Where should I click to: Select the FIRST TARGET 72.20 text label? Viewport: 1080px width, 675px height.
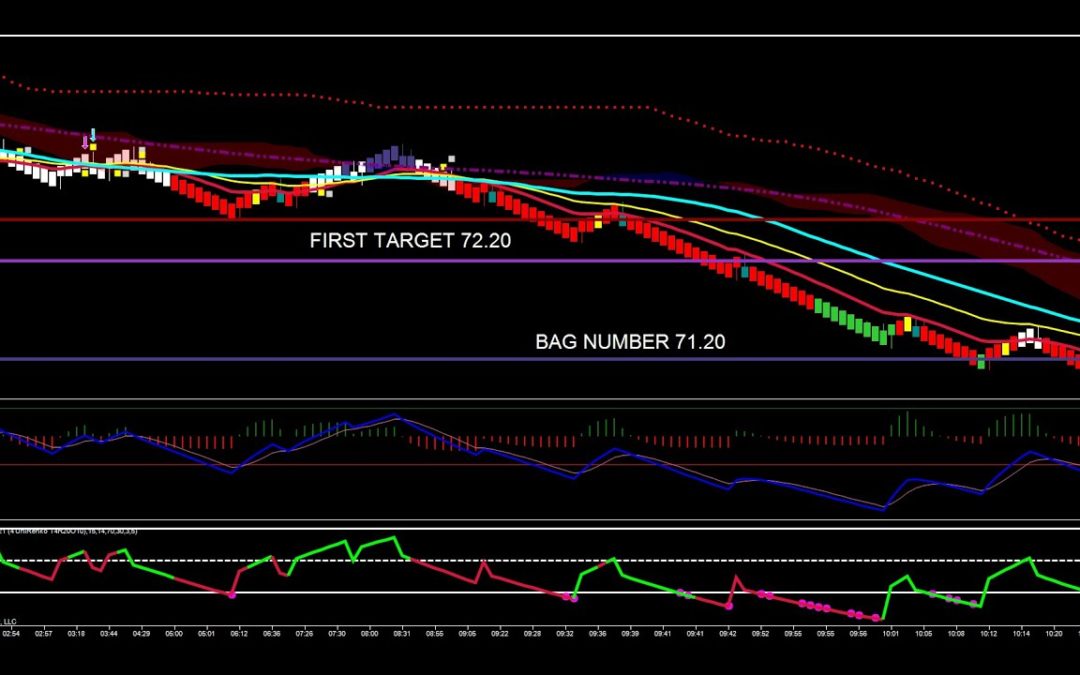[410, 241]
